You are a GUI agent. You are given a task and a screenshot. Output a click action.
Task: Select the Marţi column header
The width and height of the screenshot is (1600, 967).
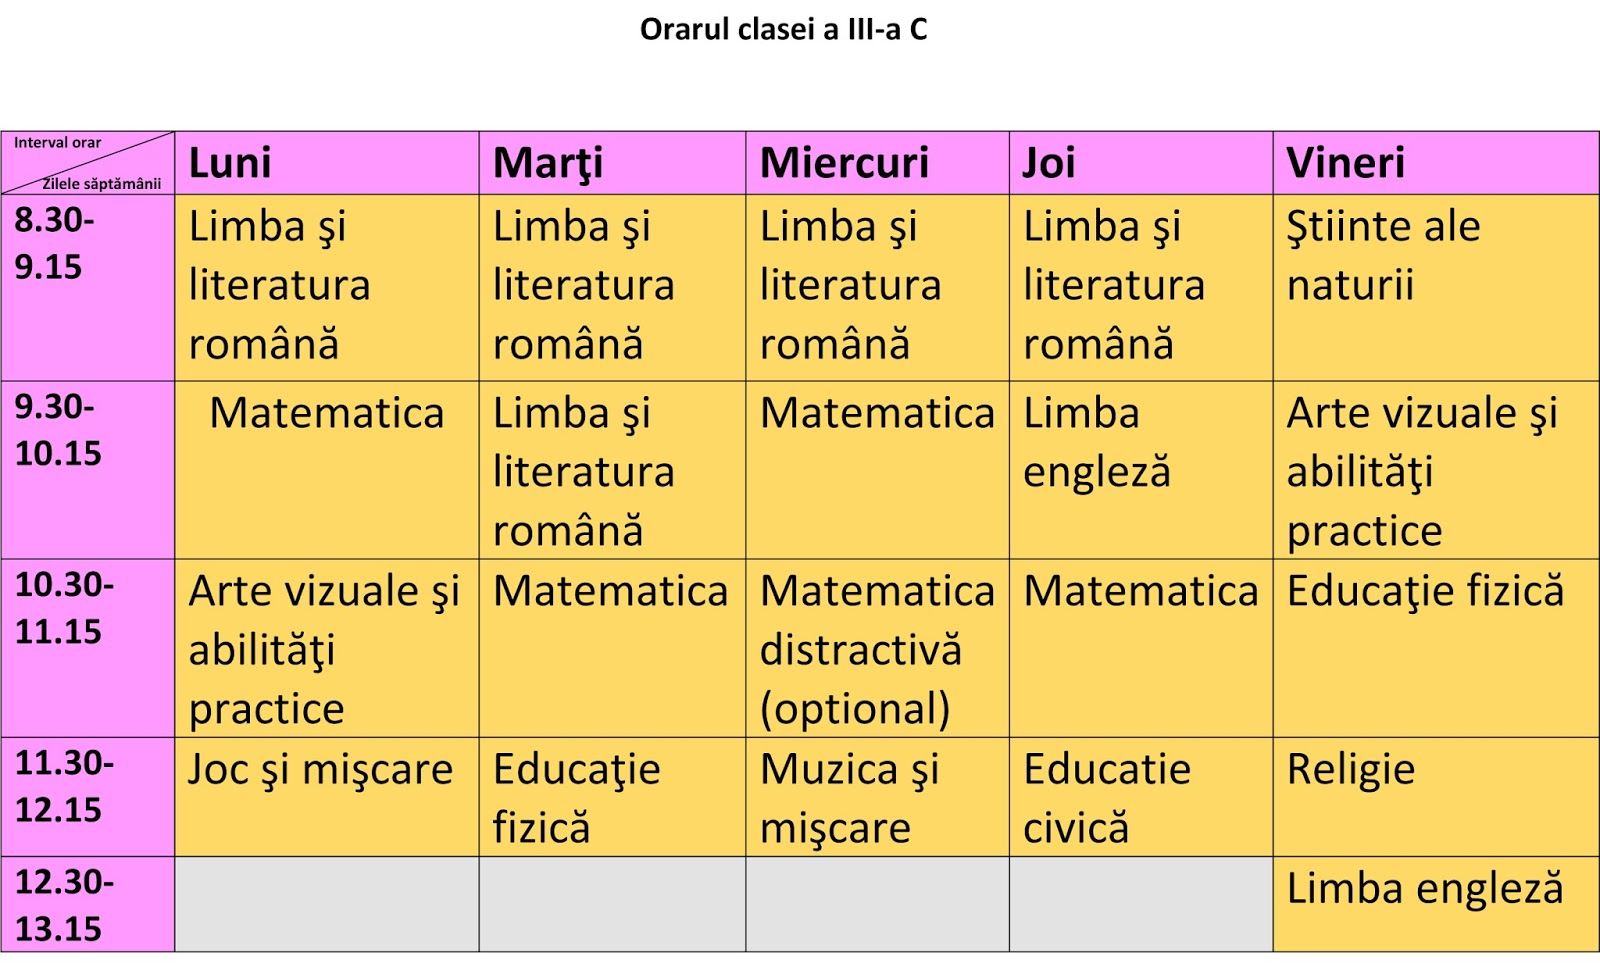611,163
